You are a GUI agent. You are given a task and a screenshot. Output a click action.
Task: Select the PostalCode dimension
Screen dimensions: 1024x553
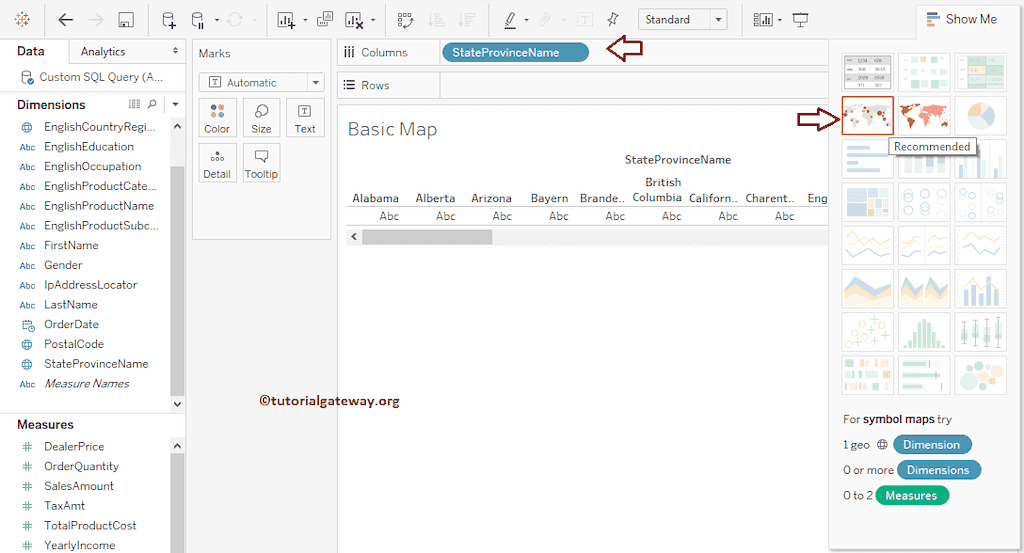[74, 344]
